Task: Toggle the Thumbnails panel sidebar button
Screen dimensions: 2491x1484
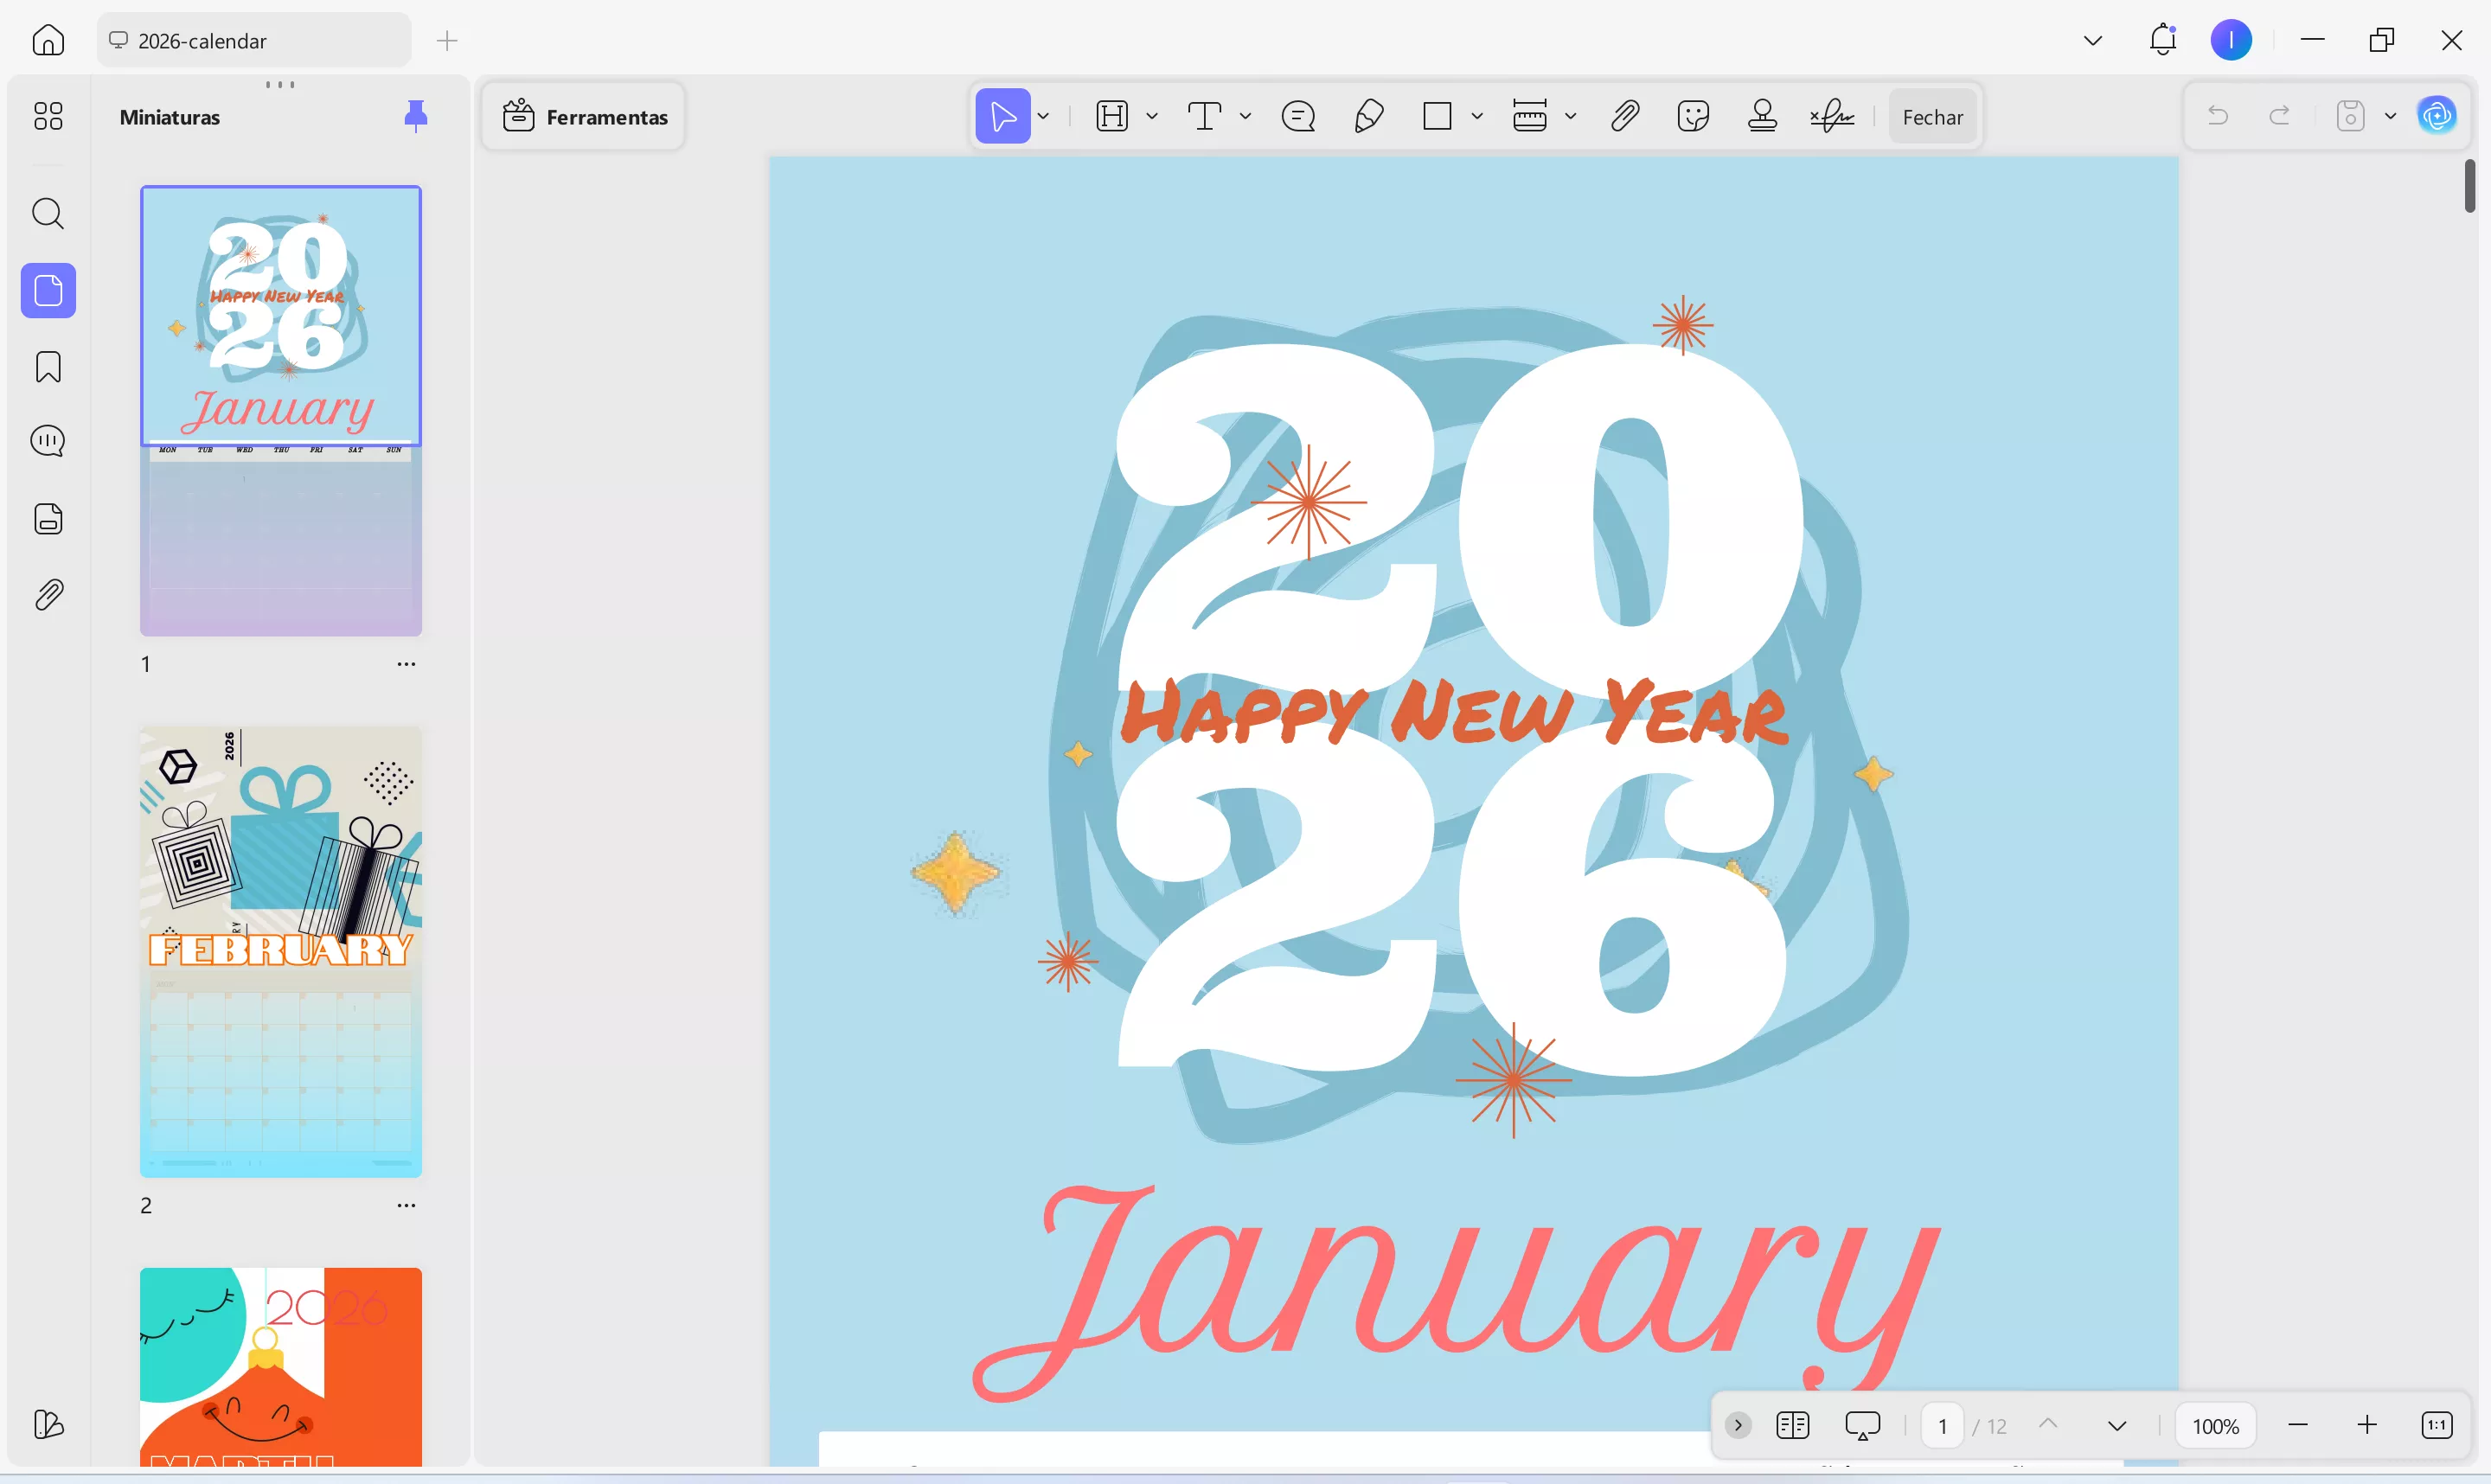Action: (x=48, y=291)
